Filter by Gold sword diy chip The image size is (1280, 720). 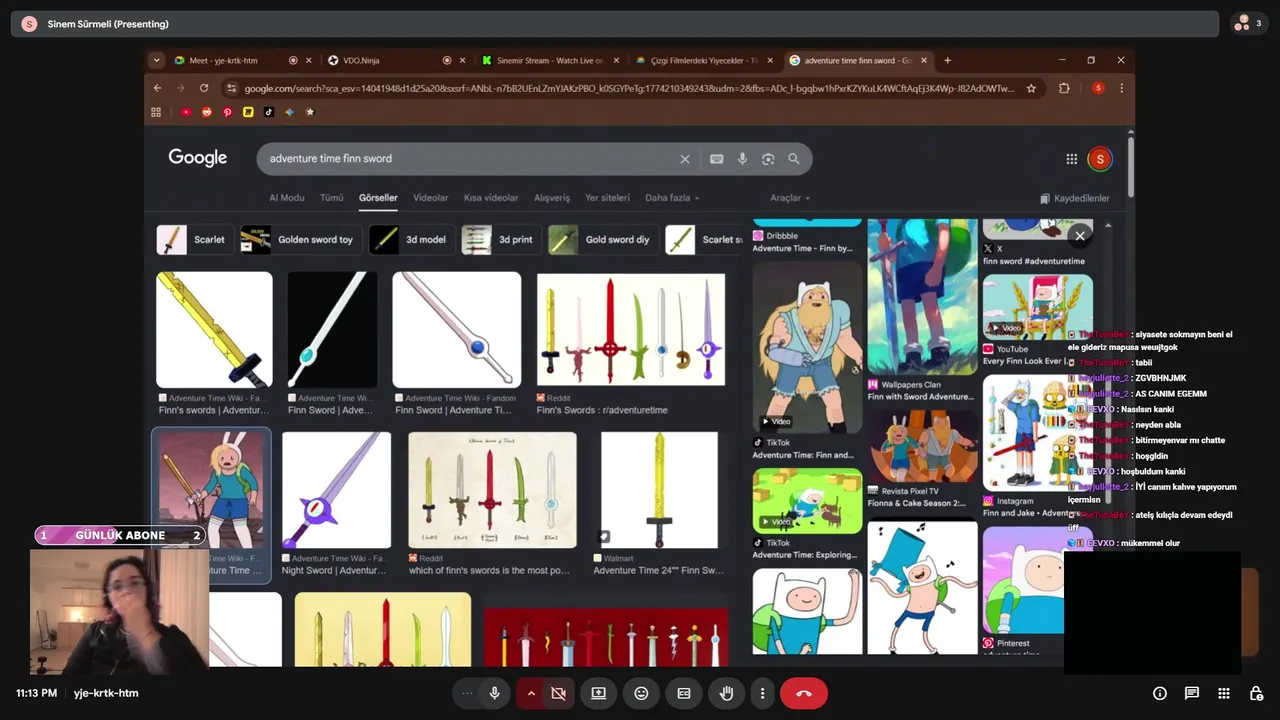(x=603, y=240)
